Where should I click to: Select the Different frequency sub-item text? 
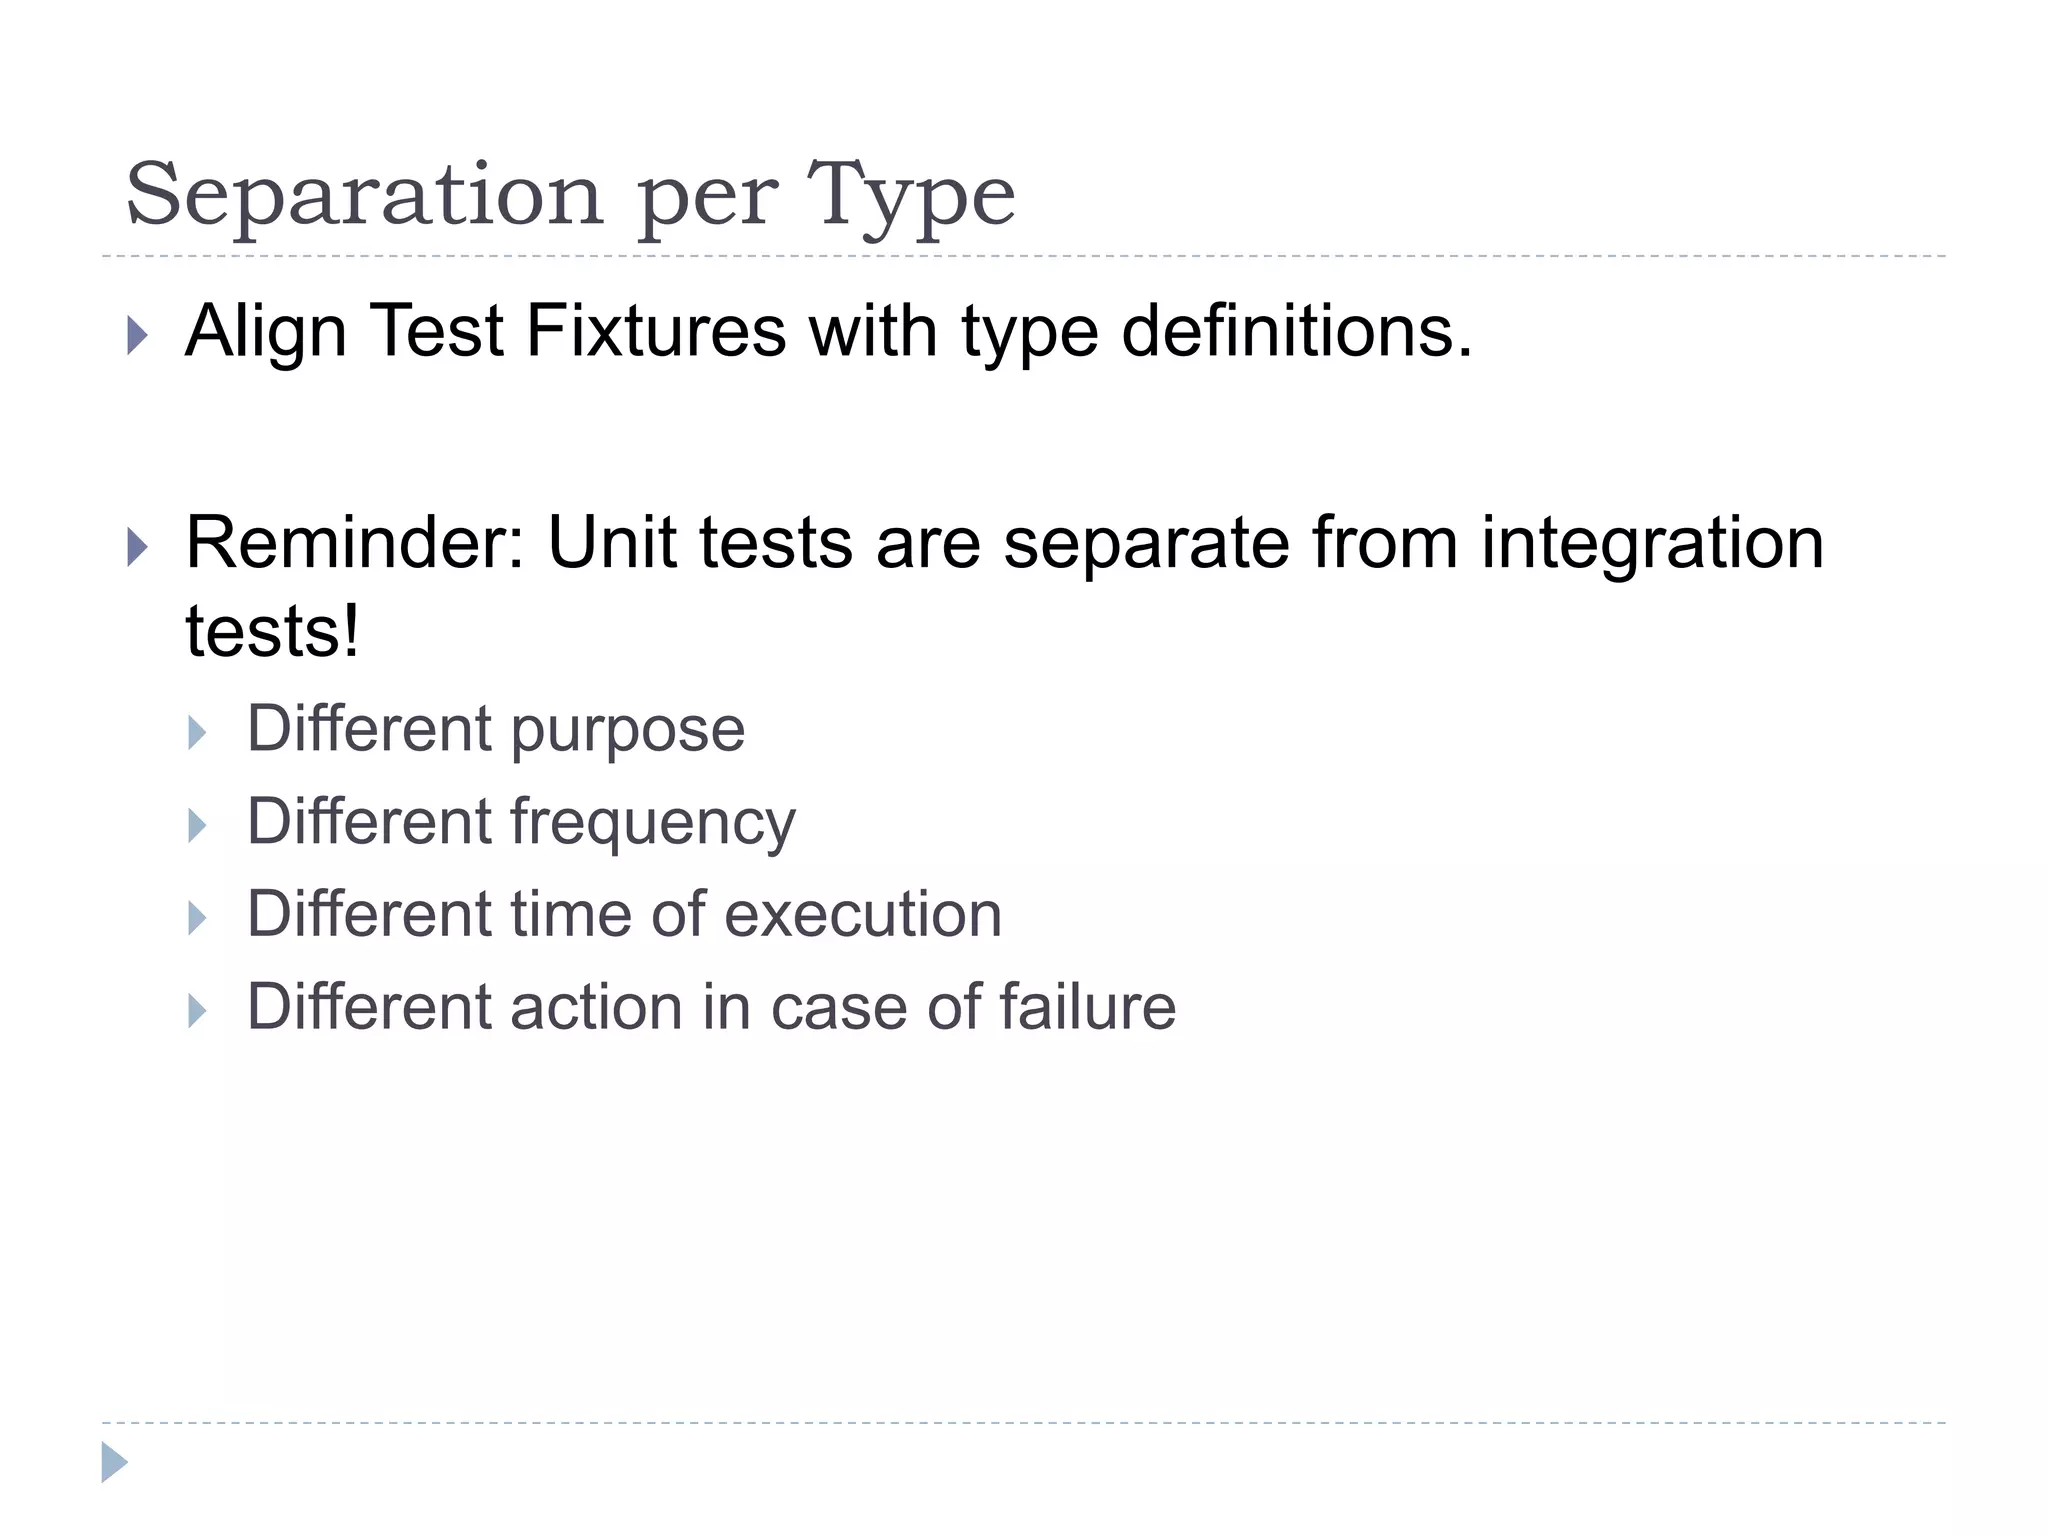pyautogui.click(x=521, y=821)
